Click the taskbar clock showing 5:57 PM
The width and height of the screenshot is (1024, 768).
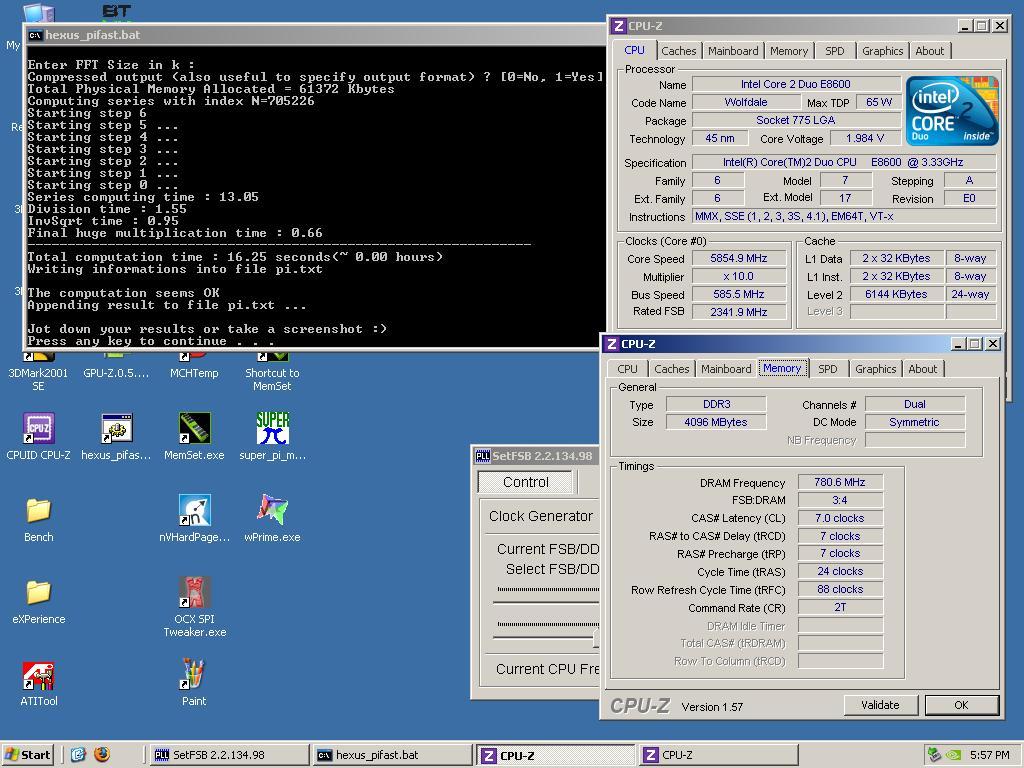[x=989, y=755]
